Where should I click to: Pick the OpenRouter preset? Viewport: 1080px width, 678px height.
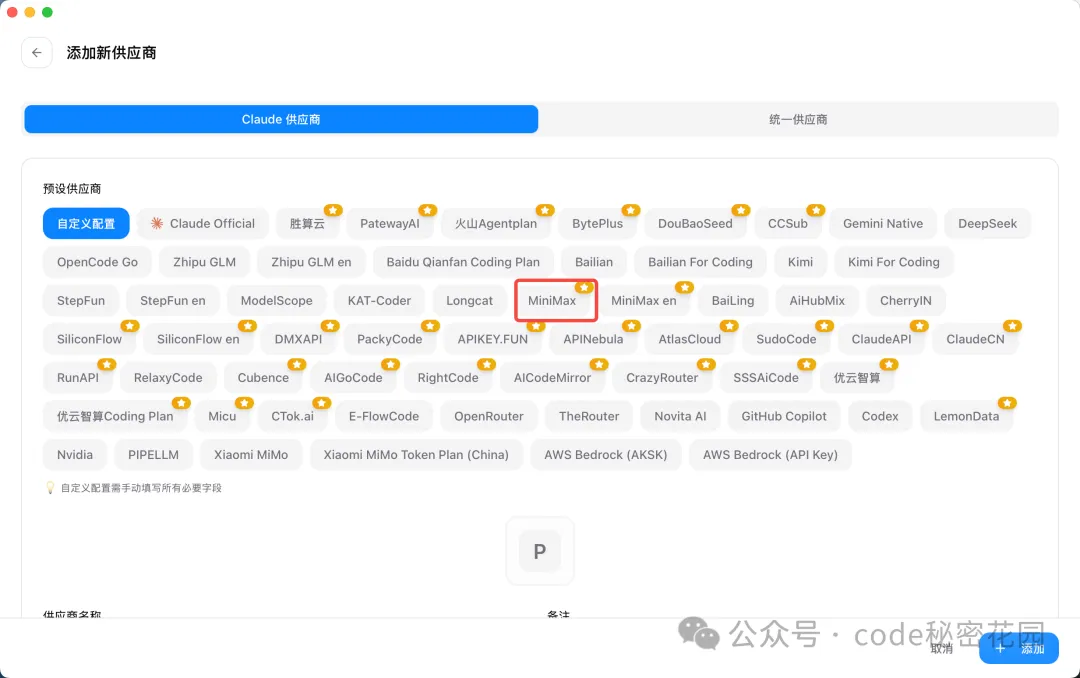489,416
